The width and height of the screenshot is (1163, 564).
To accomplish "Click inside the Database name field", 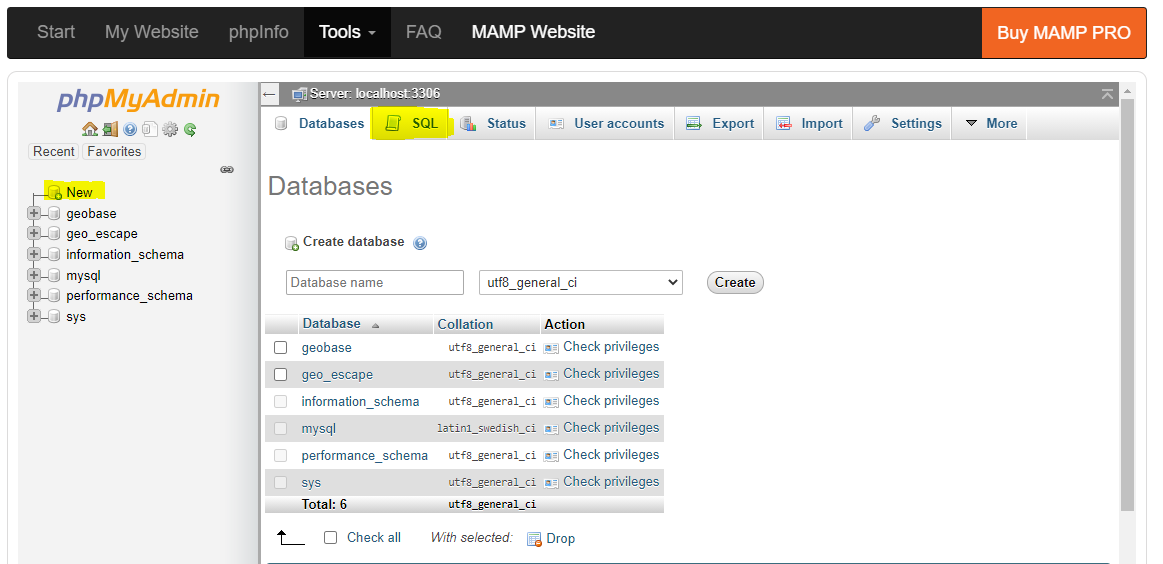I will 375,283.
